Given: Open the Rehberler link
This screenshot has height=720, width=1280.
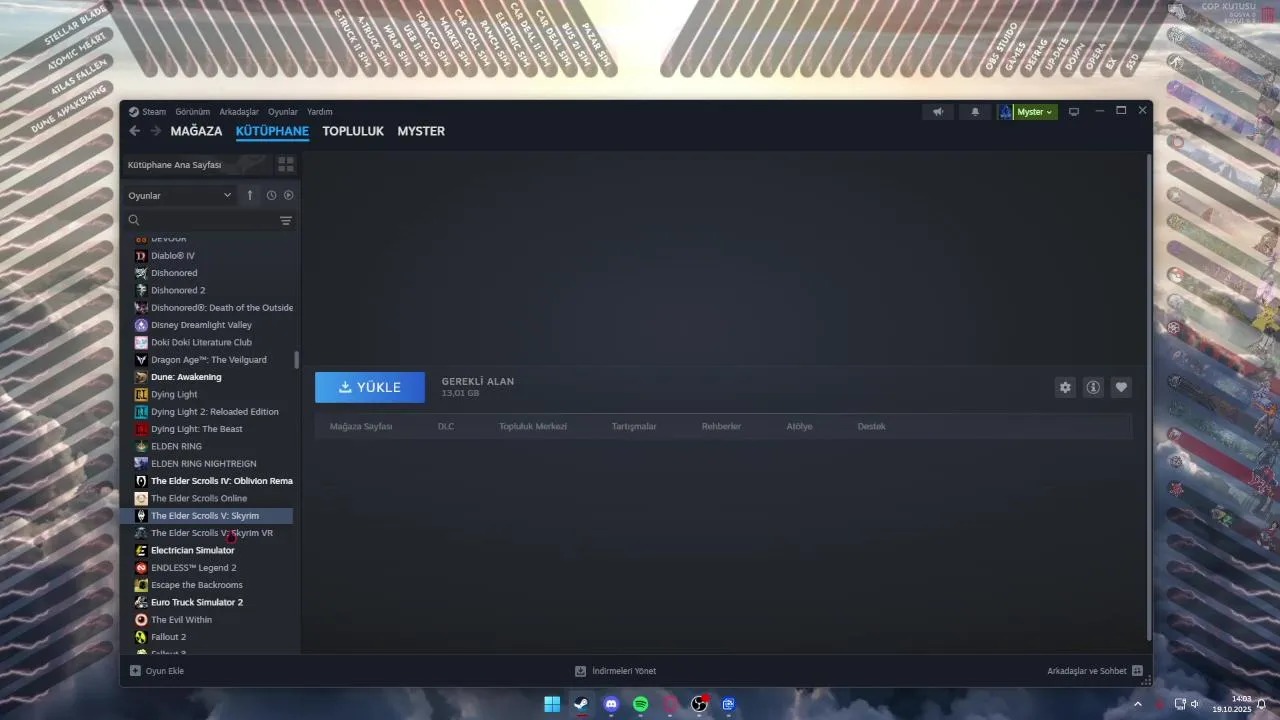Looking at the screenshot, I should click(721, 426).
